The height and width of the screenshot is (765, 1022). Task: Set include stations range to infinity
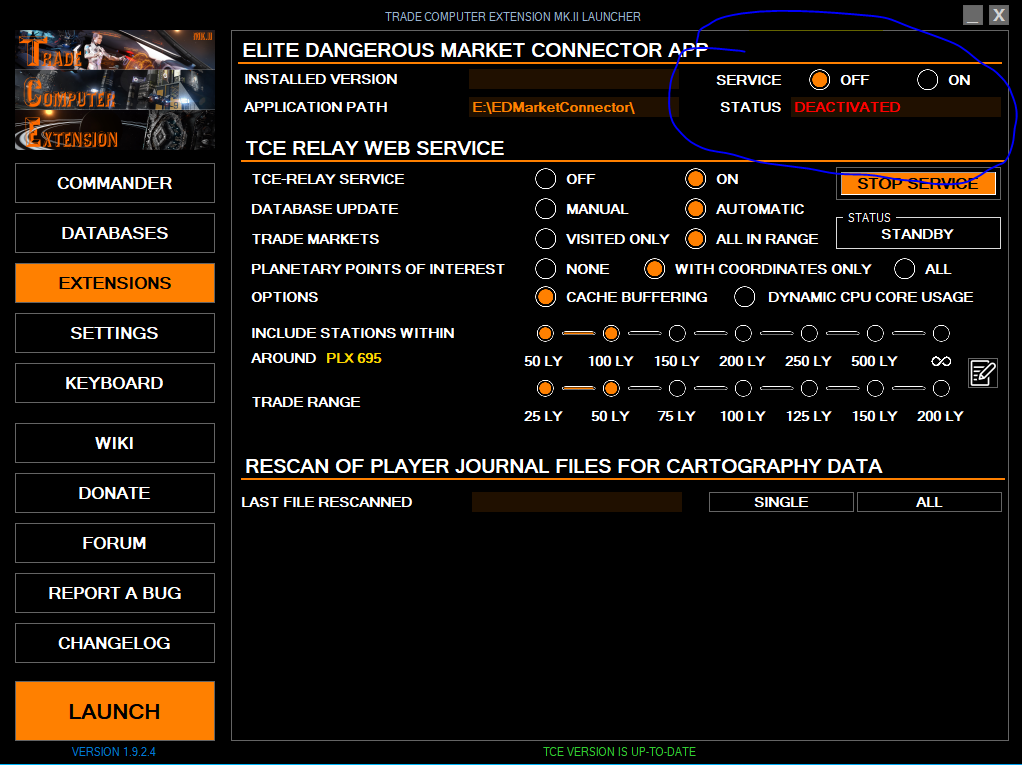[941, 334]
